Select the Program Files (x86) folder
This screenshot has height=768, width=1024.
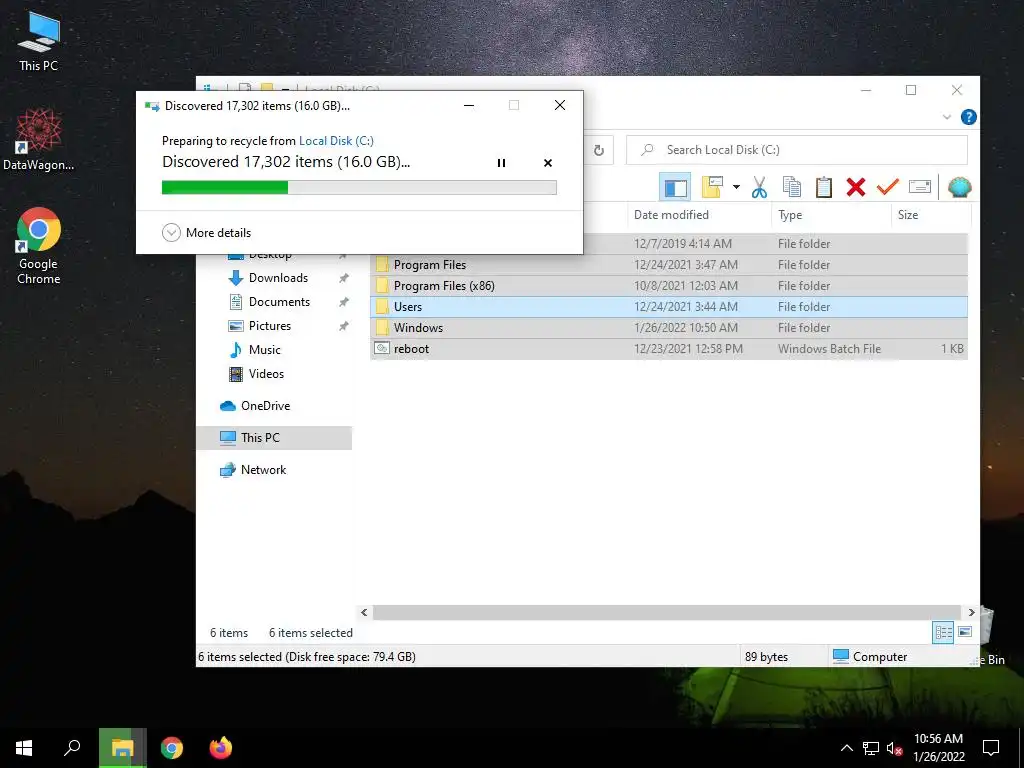click(x=669, y=285)
